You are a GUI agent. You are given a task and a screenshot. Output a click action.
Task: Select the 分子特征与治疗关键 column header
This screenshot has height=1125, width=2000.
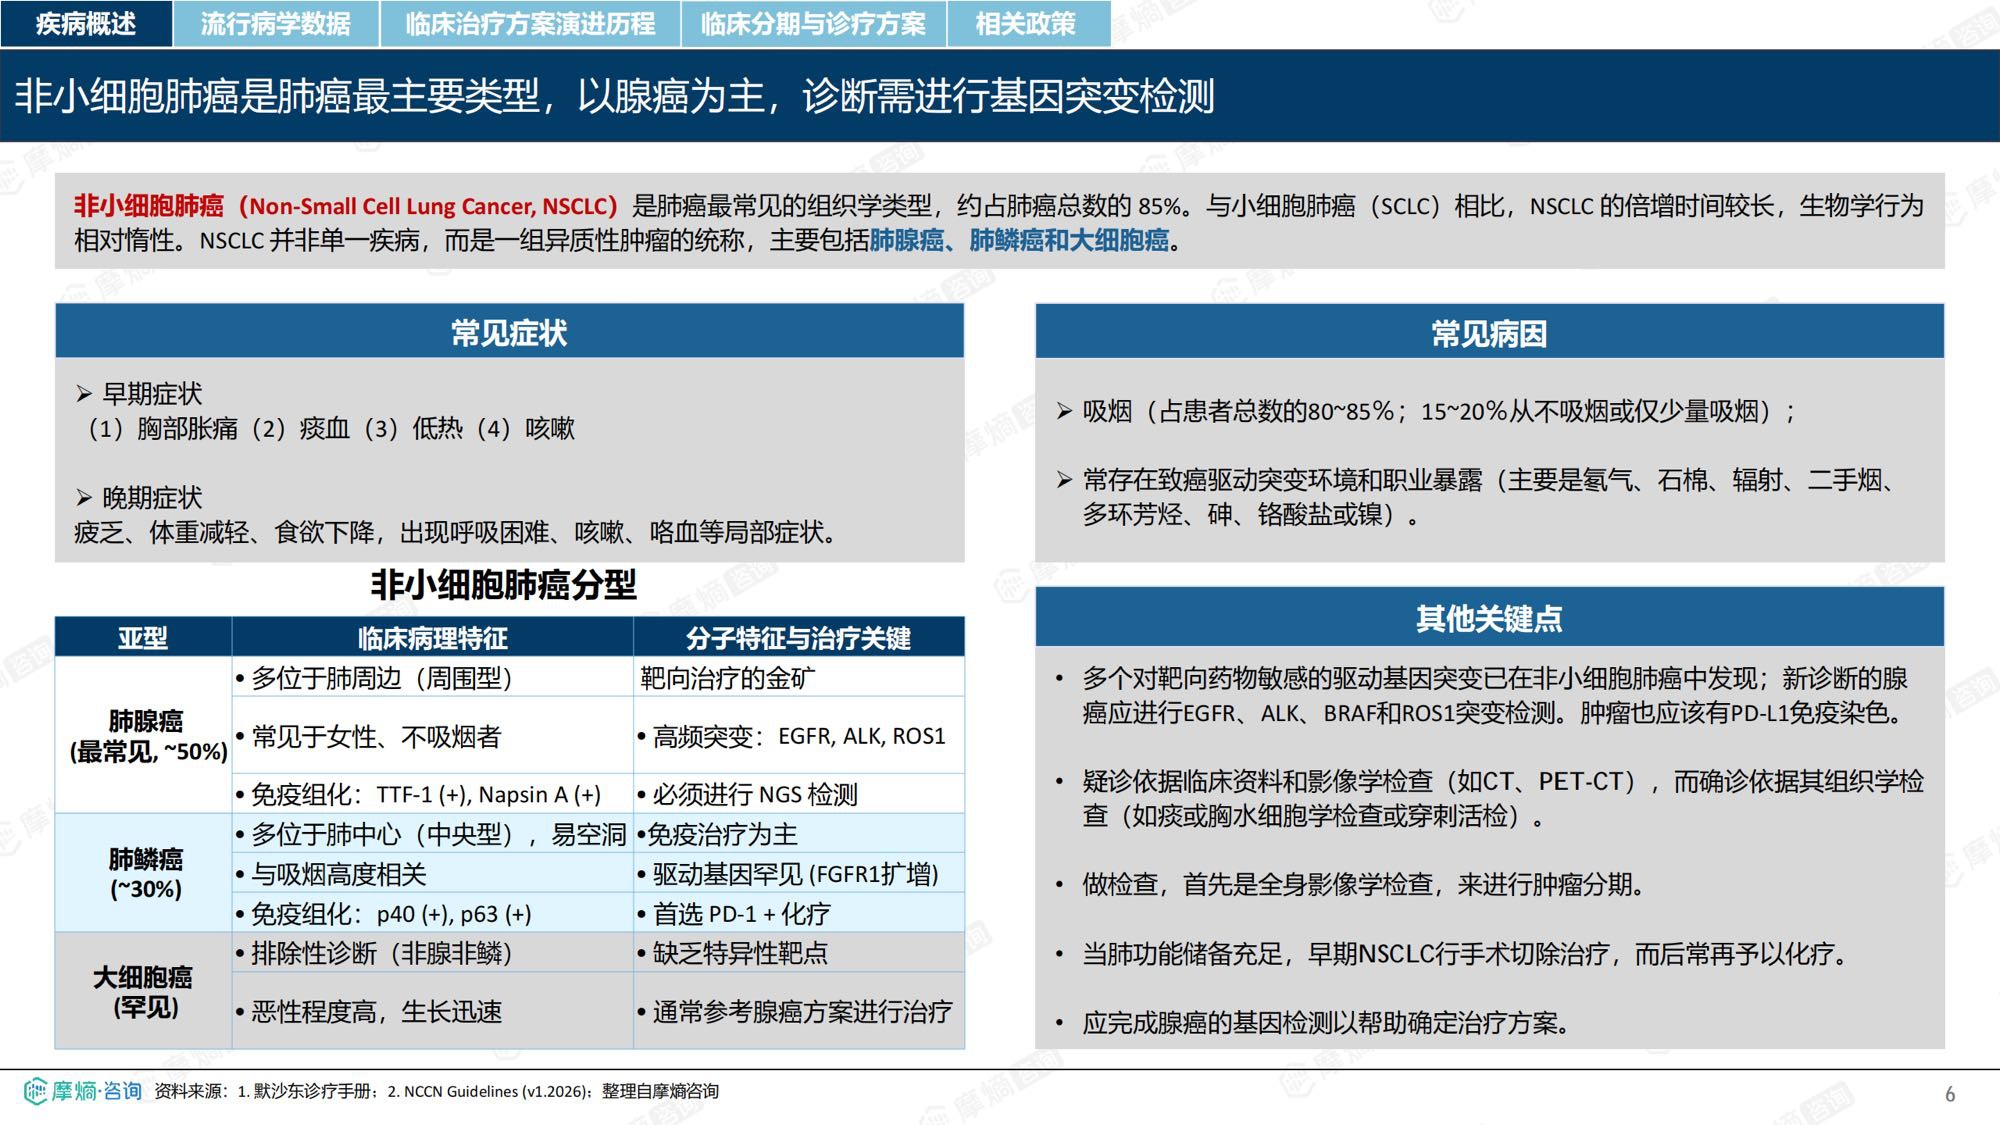tap(798, 637)
